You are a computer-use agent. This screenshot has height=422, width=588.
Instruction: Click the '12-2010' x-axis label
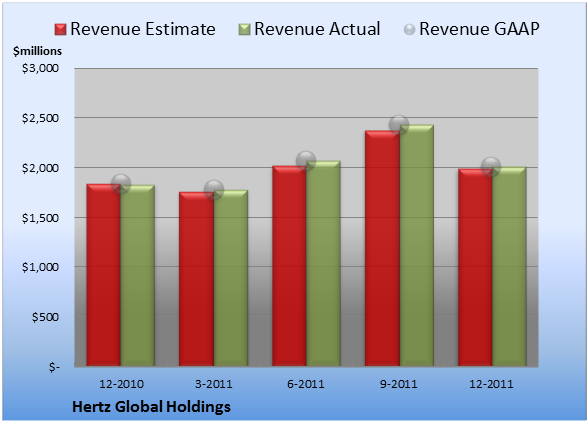[121, 384]
